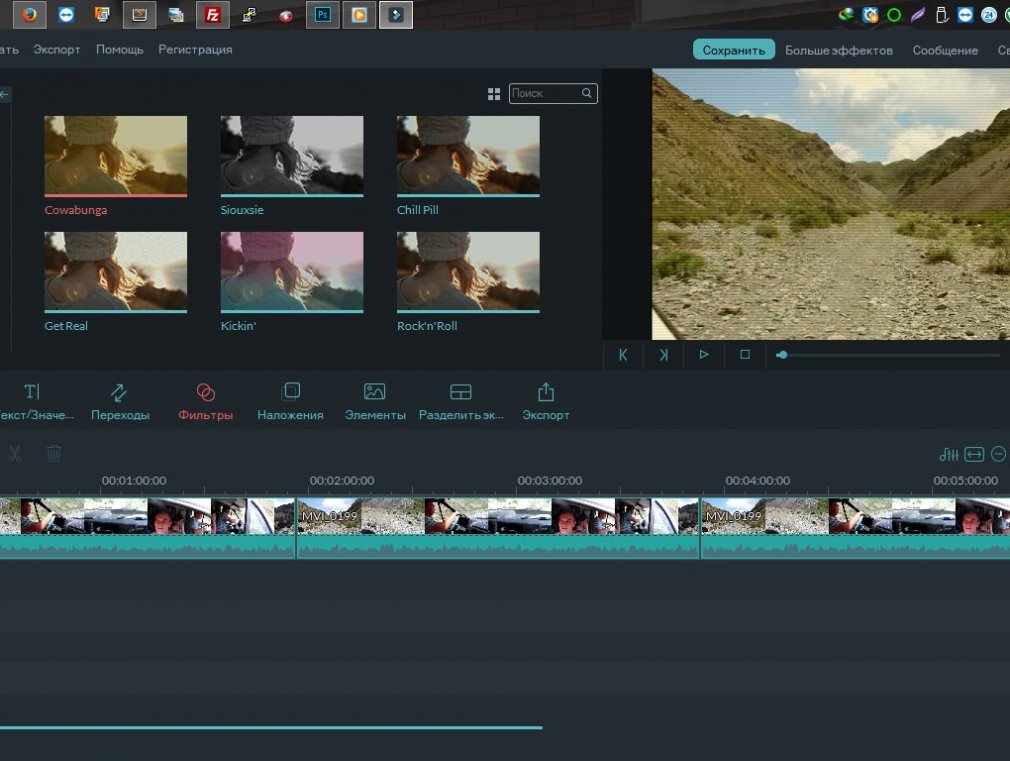1010x761 pixels.
Task: Open the Элементы elements library
Action: [375, 401]
